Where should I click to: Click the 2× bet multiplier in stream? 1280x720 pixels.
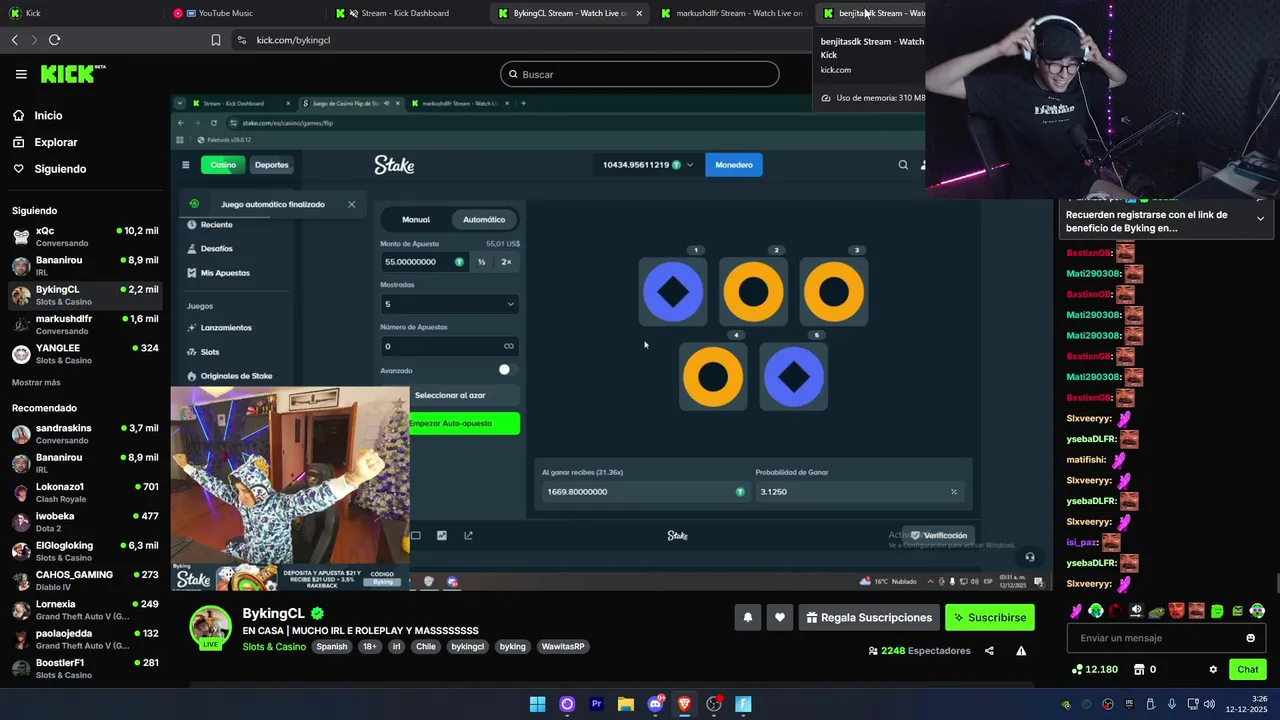click(x=506, y=262)
